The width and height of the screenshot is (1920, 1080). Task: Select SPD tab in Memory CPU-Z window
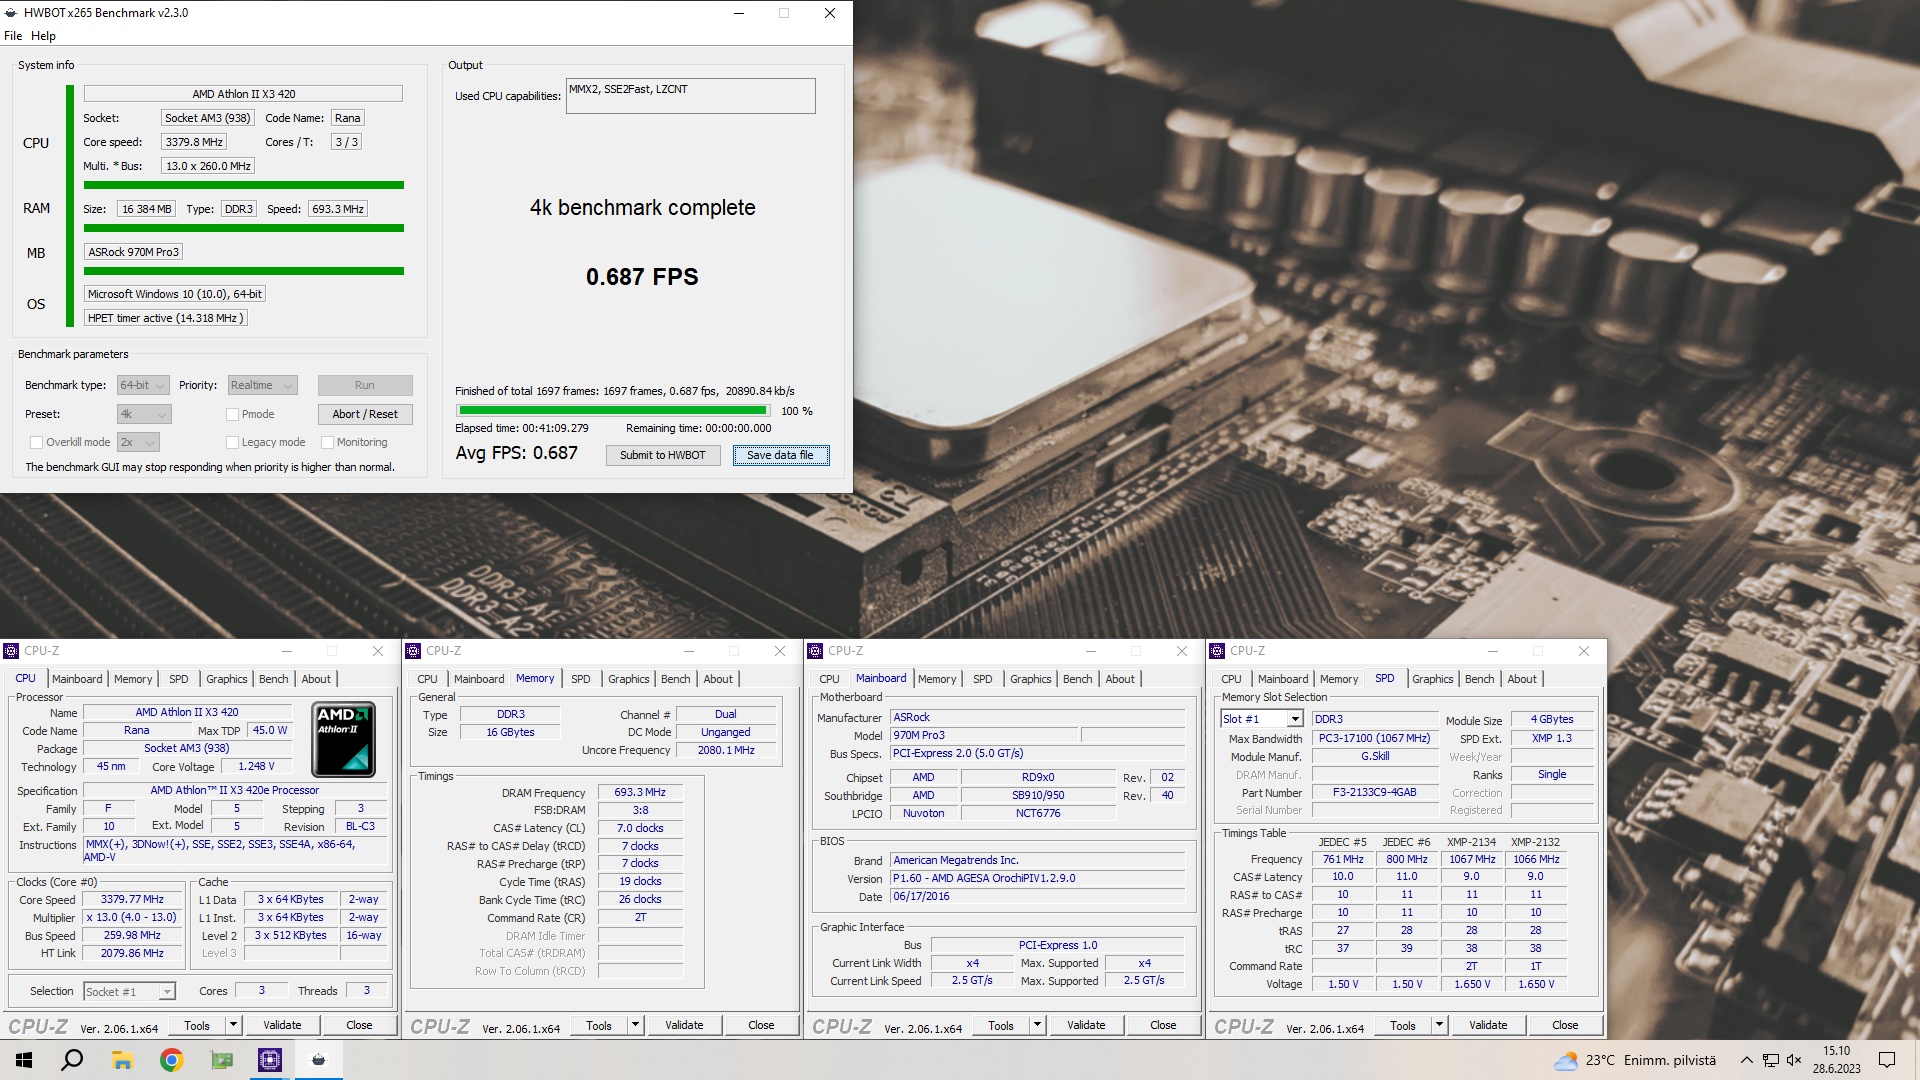(580, 679)
